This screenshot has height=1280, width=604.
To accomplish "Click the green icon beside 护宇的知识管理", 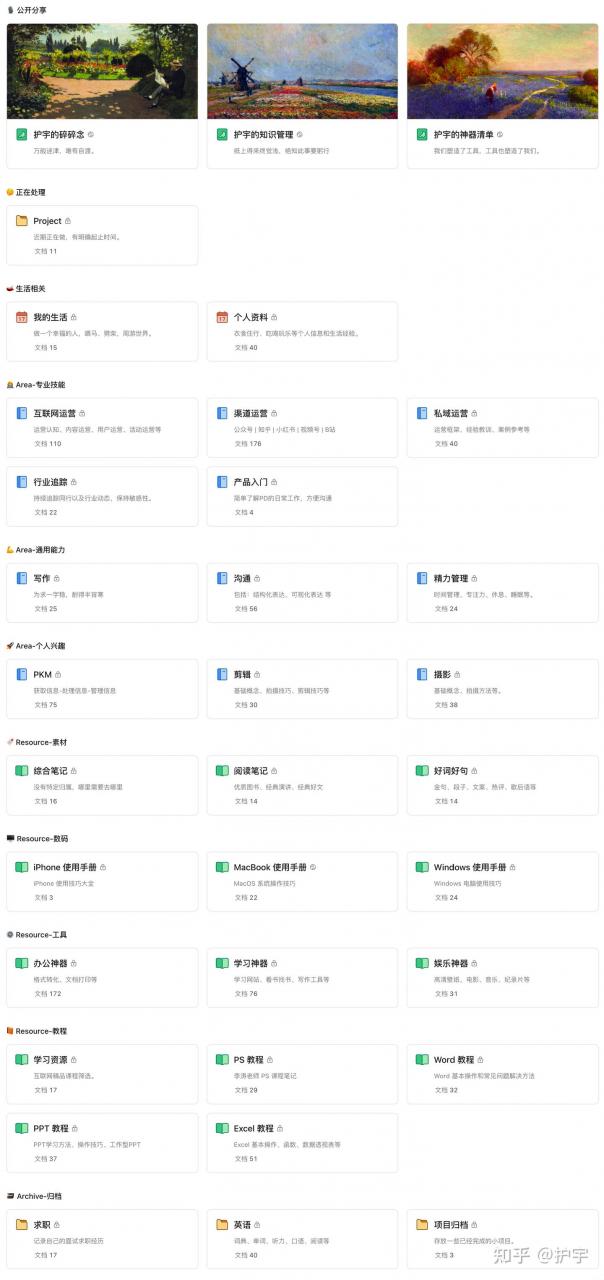I will pyautogui.click(x=222, y=134).
